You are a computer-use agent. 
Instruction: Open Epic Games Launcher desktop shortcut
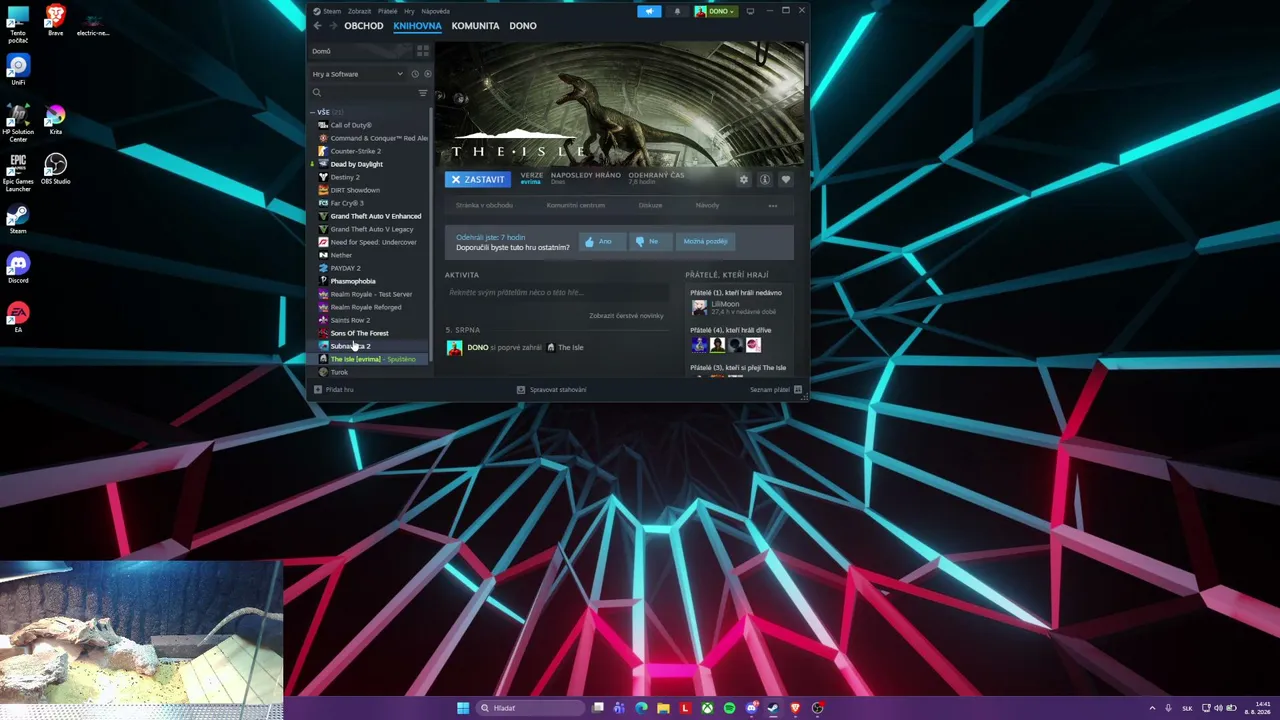click(x=18, y=171)
